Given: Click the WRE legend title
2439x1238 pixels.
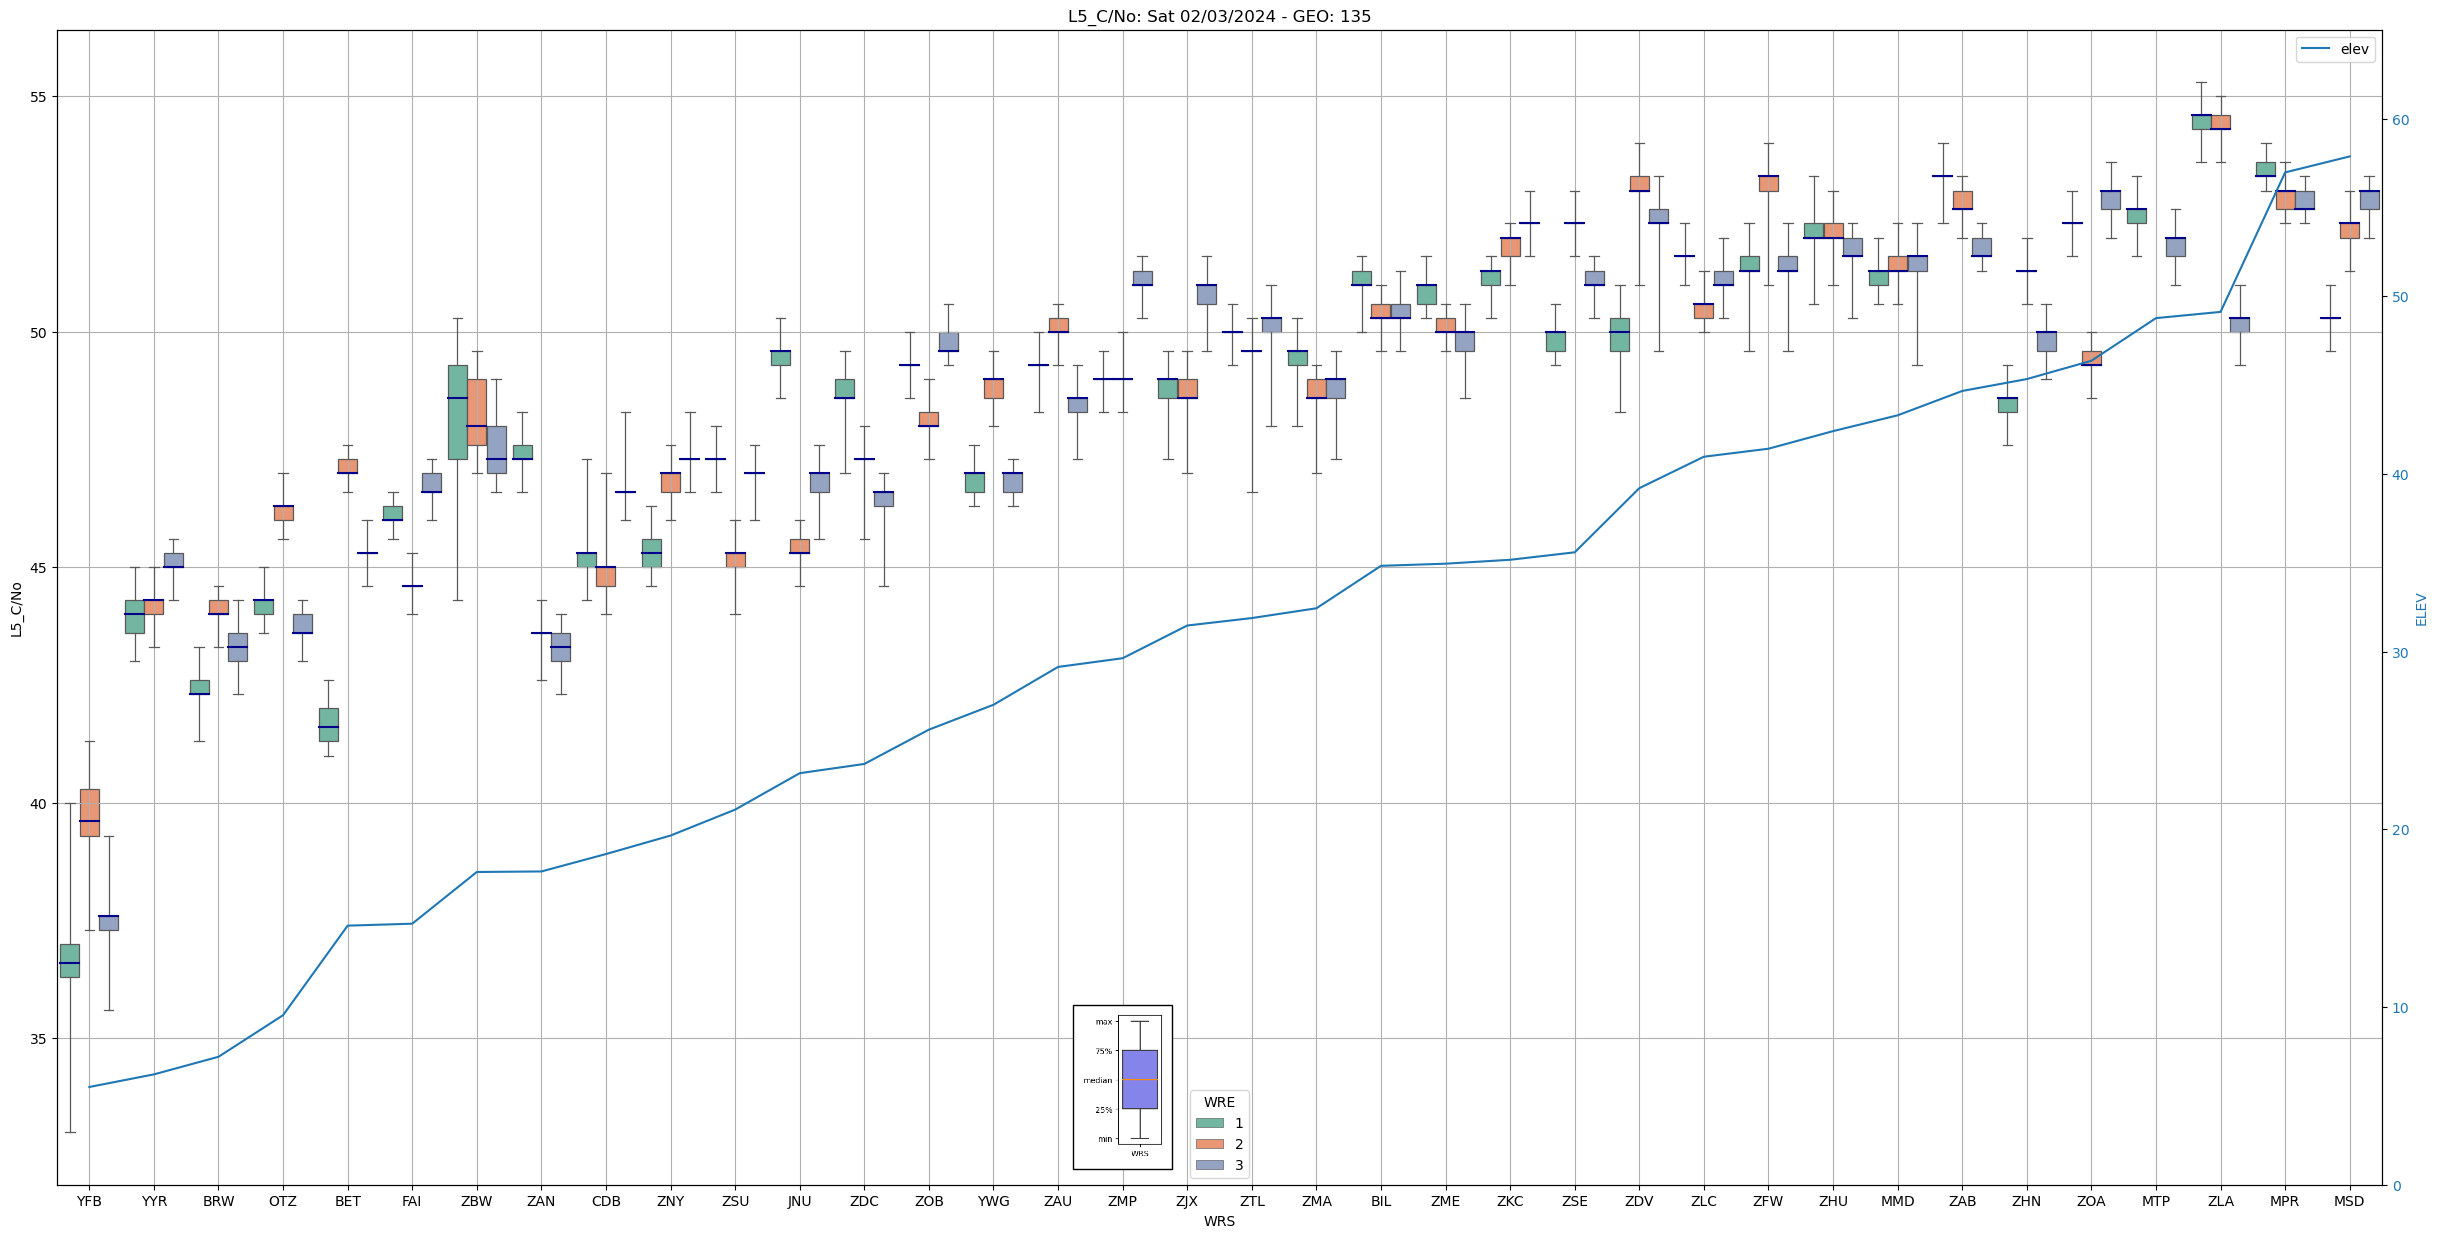Looking at the screenshot, I should 1219,1102.
